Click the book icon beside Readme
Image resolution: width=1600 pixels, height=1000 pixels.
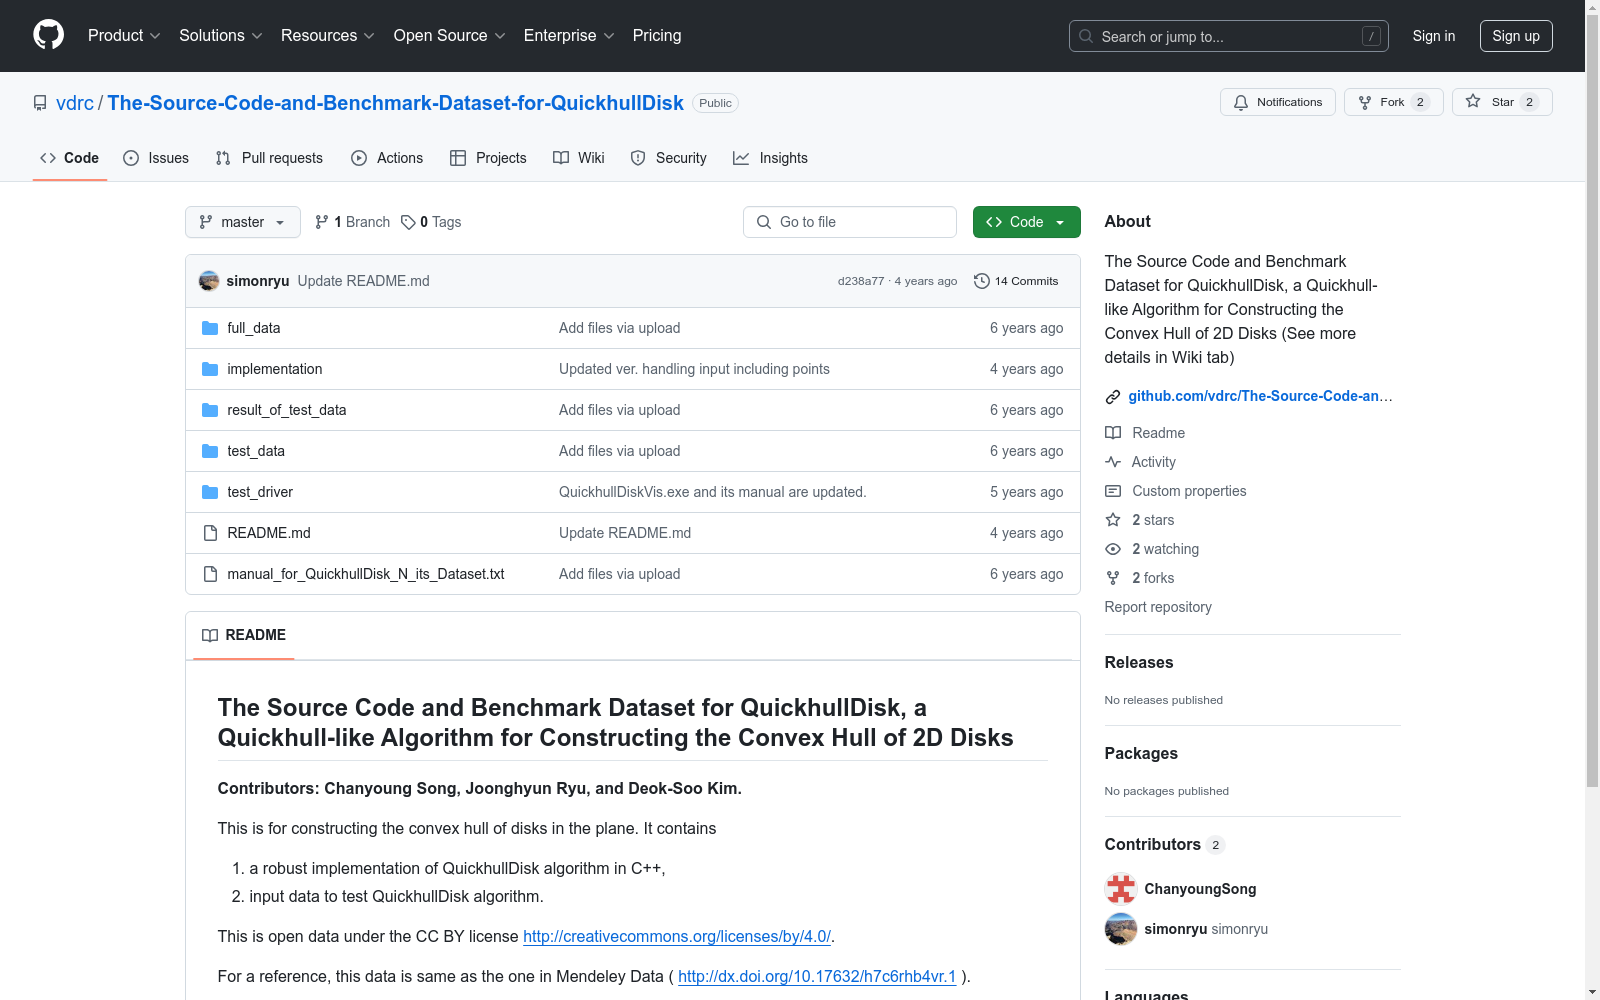click(1113, 433)
